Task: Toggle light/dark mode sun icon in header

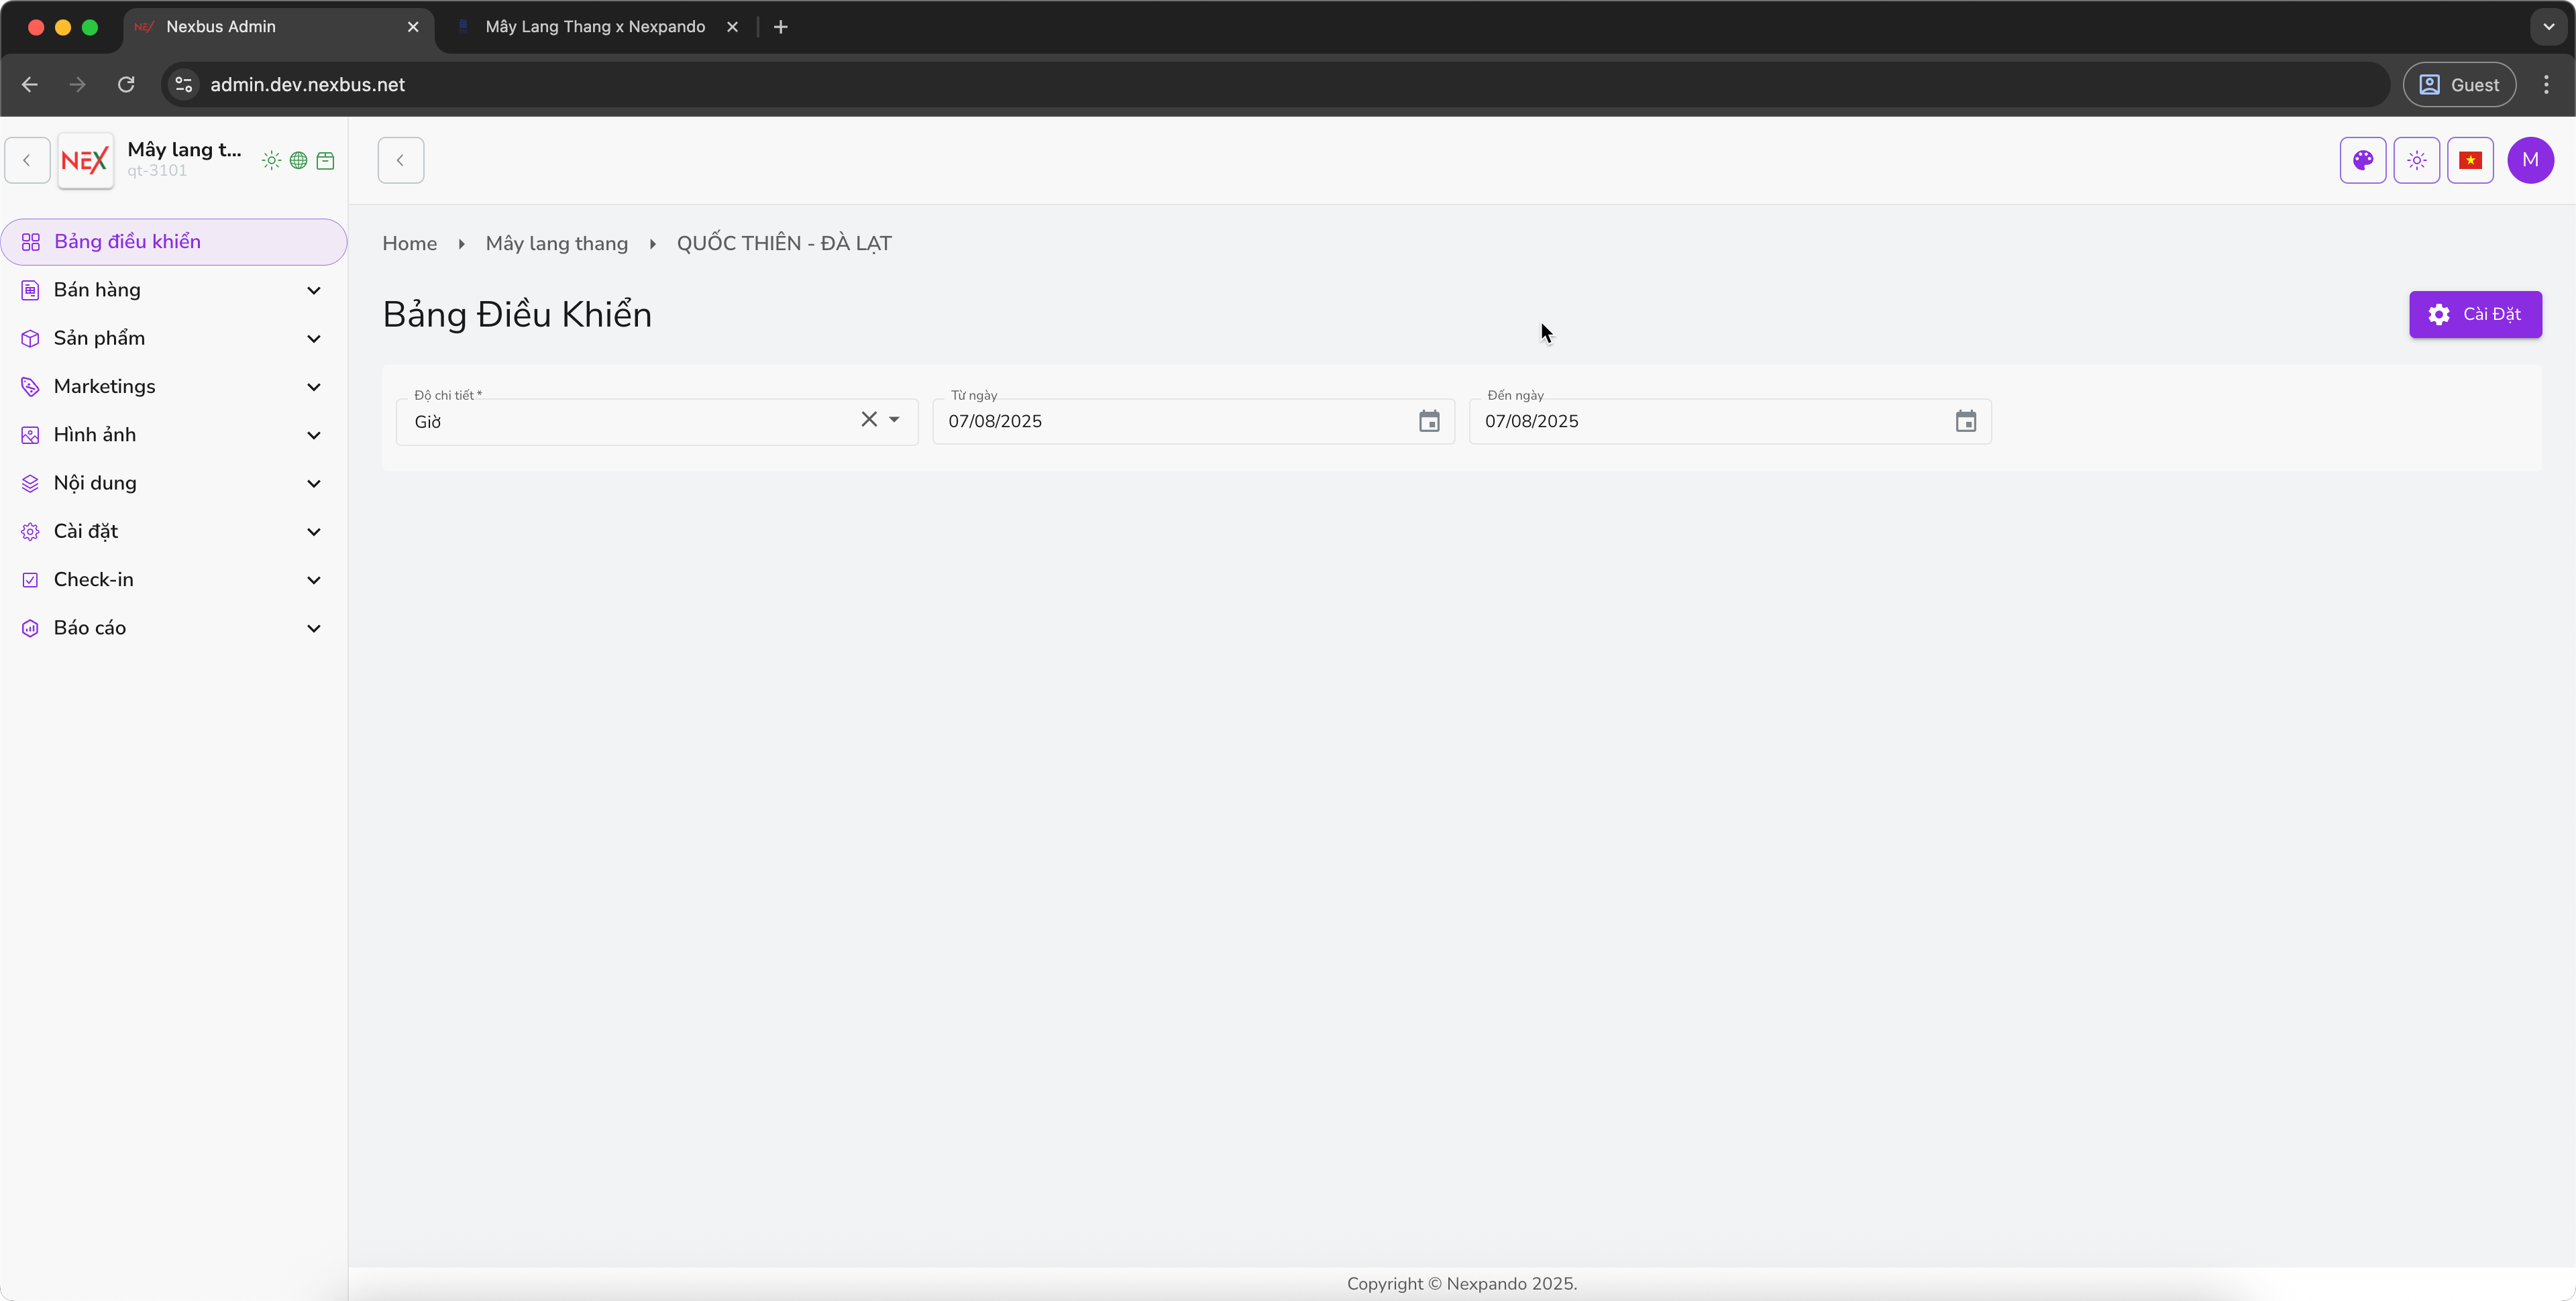Action: 2417,160
